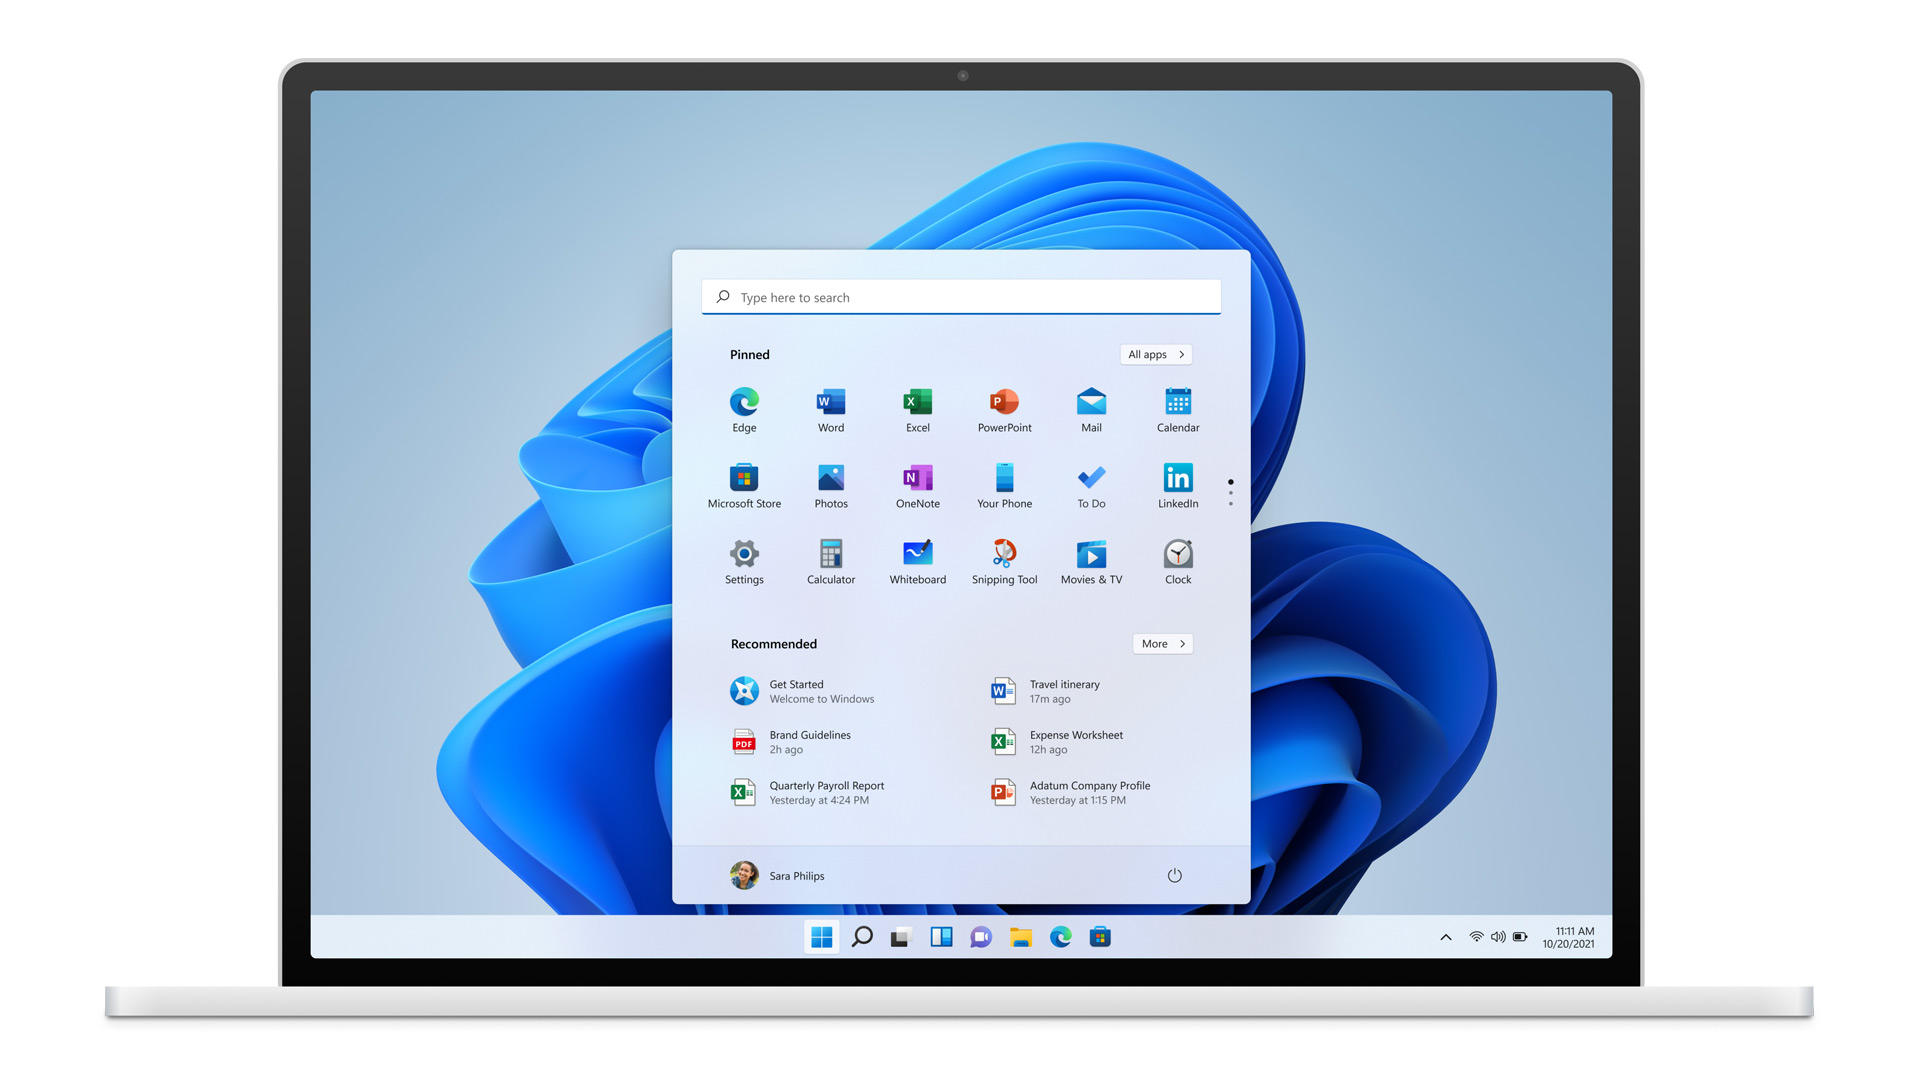Open Microsoft Edge browser
This screenshot has height=1080, width=1920.
click(x=744, y=402)
